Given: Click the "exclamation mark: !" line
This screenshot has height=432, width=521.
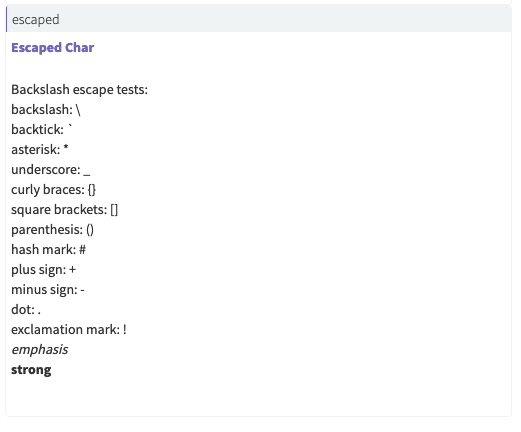Looking at the screenshot, I should click(69, 330).
